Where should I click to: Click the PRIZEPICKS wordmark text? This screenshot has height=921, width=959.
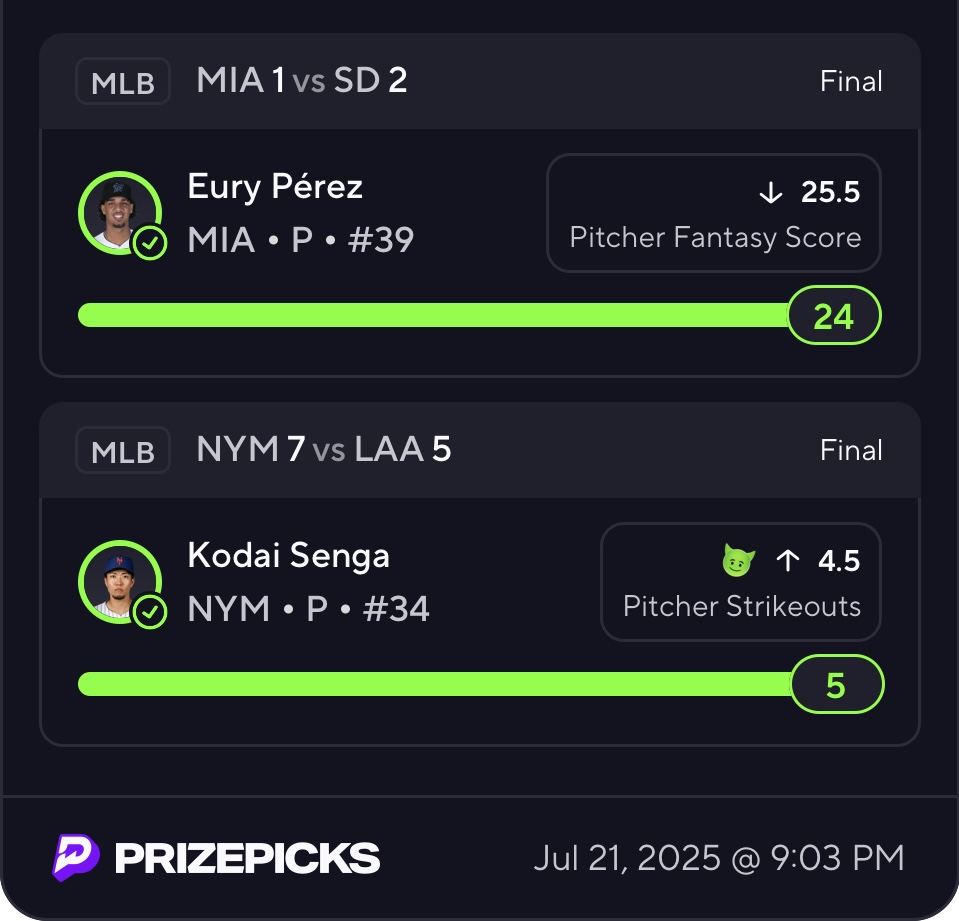pos(247,858)
